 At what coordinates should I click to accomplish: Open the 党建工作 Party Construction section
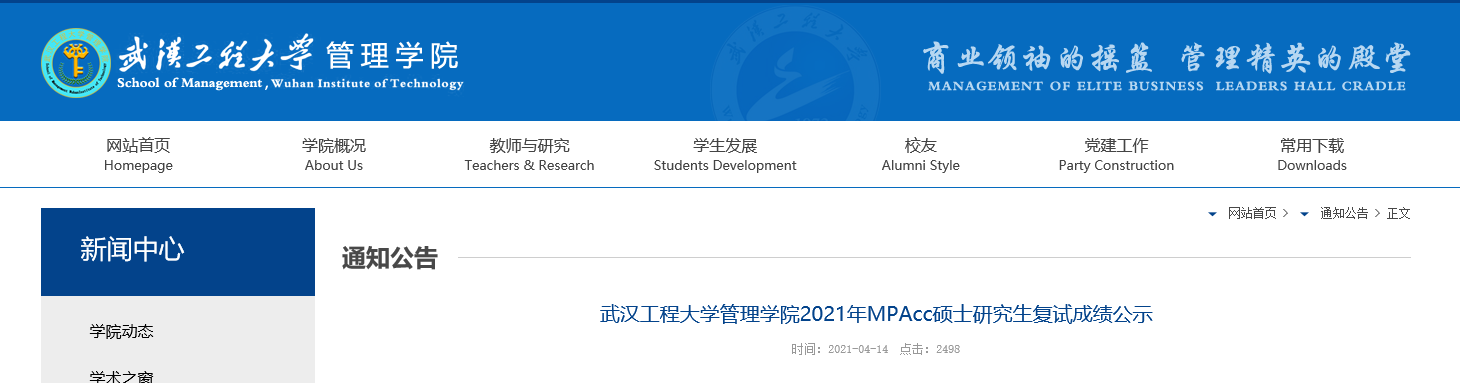(x=1116, y=155)
